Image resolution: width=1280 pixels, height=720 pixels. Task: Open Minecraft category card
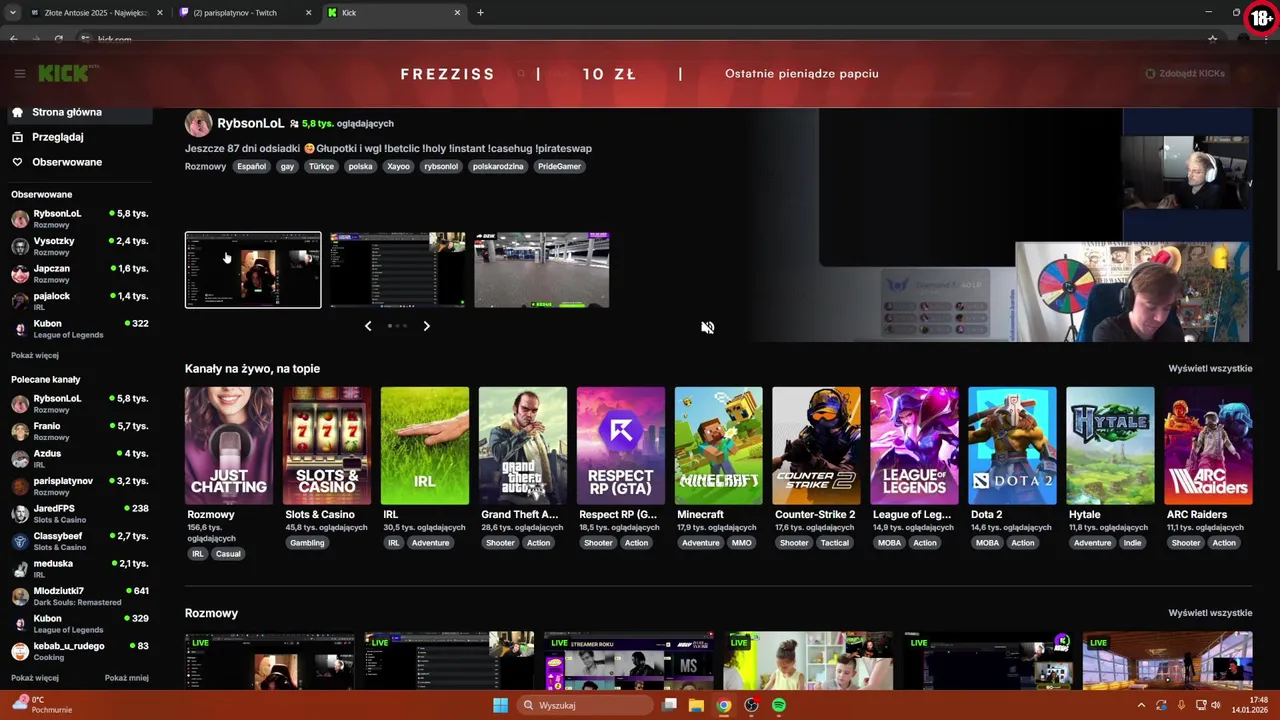[719, 446]
